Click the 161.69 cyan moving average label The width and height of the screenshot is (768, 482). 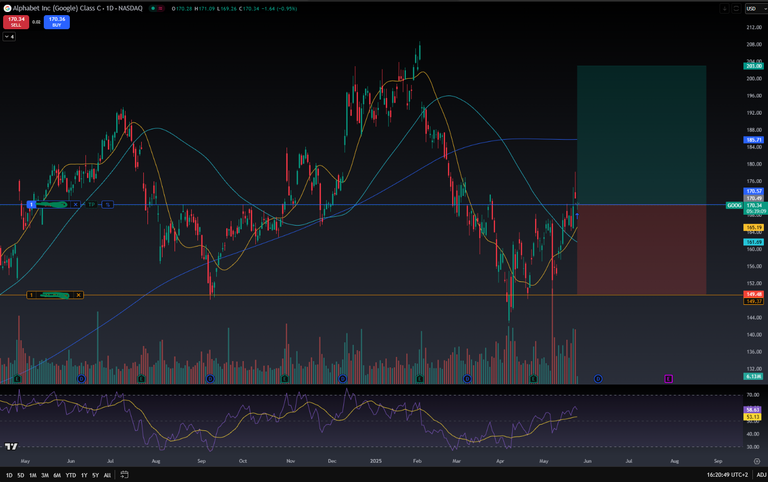pyautogui.click(x=754, y=242)
